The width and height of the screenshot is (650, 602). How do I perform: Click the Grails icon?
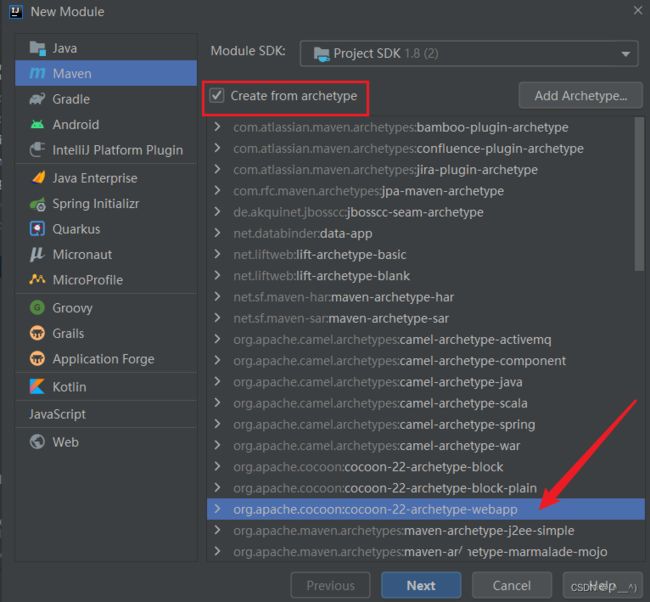click(x=37, y=333)
